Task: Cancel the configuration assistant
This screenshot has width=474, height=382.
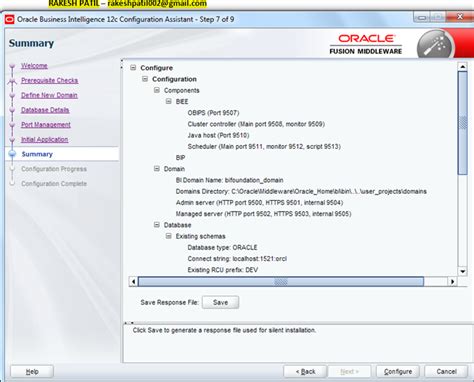Action: (446, 371)
